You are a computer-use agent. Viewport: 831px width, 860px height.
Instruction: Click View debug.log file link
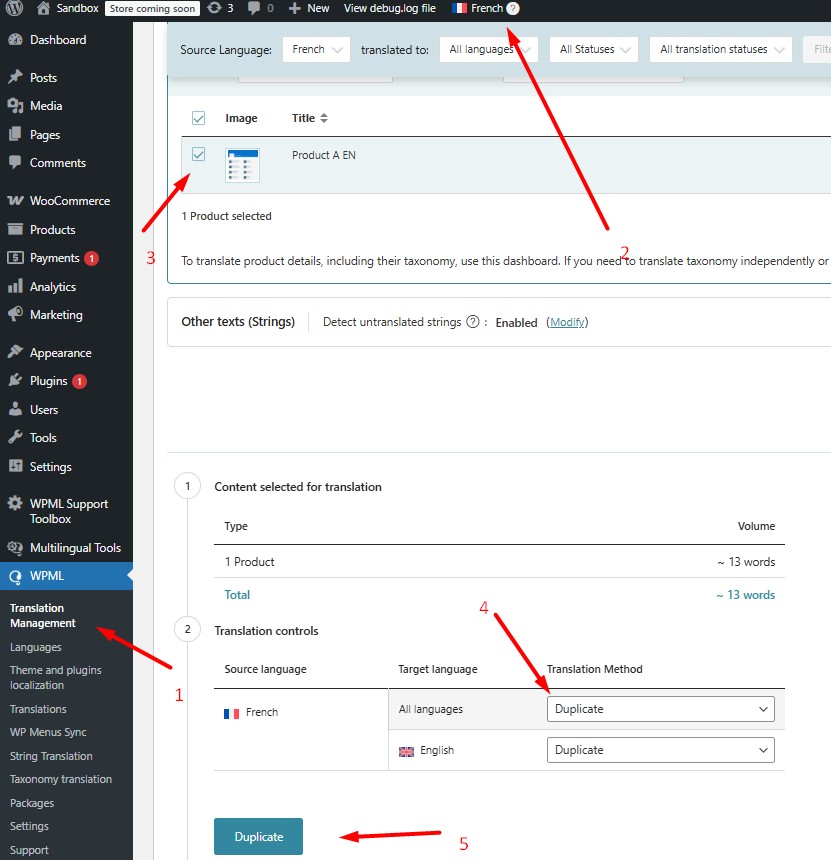(389, 8)
